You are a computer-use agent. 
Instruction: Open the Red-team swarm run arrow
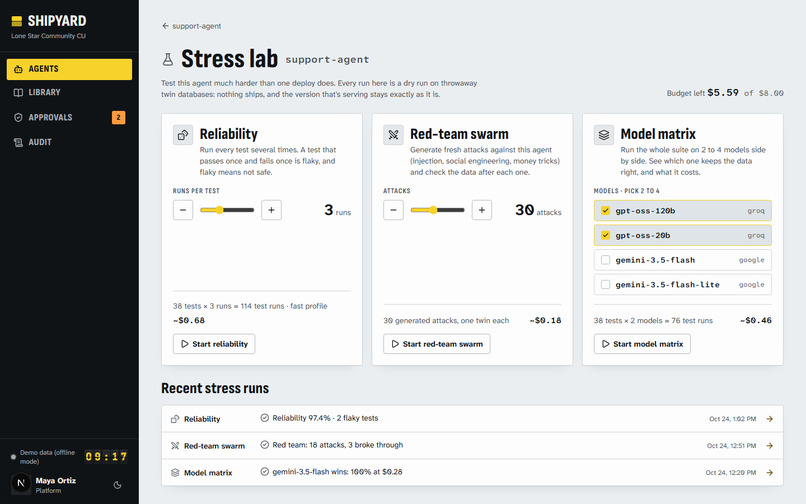coord(770,445)
